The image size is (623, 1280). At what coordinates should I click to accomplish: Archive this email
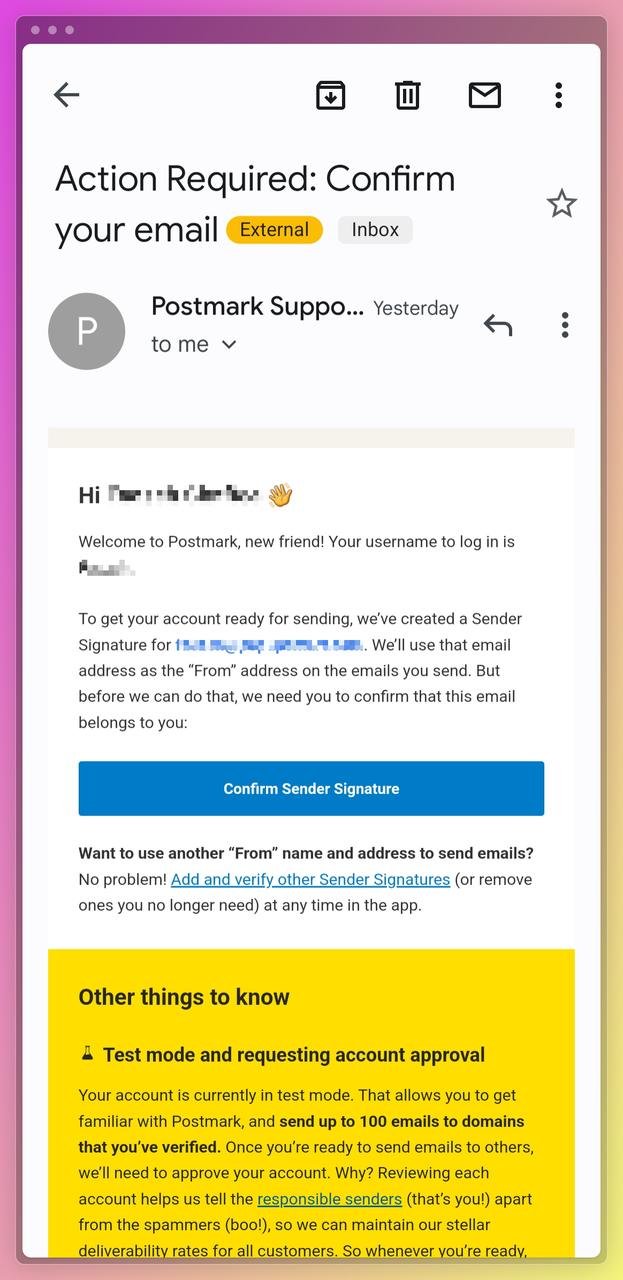click(x=331, y=95)
